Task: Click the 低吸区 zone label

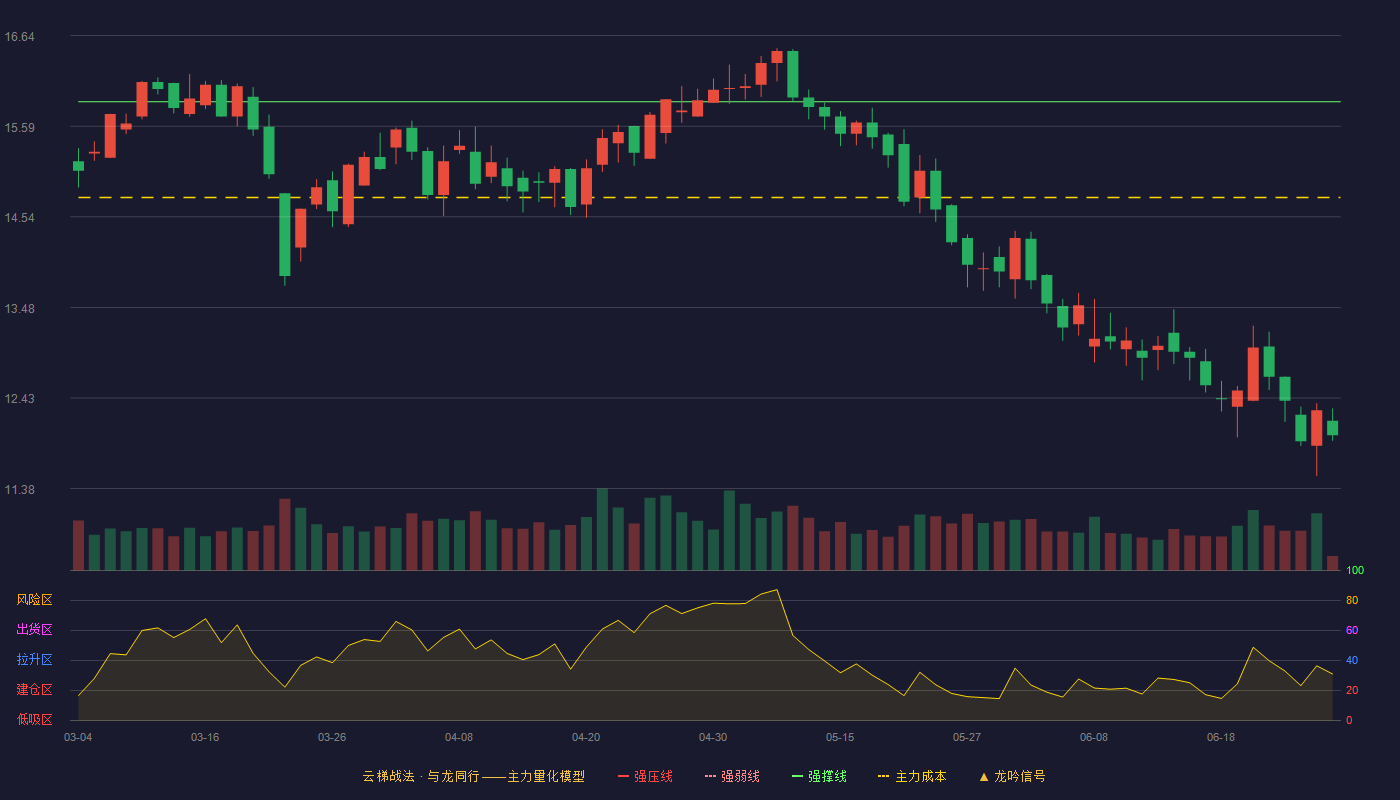Action: pyautogui.click(x=34, y=719)
